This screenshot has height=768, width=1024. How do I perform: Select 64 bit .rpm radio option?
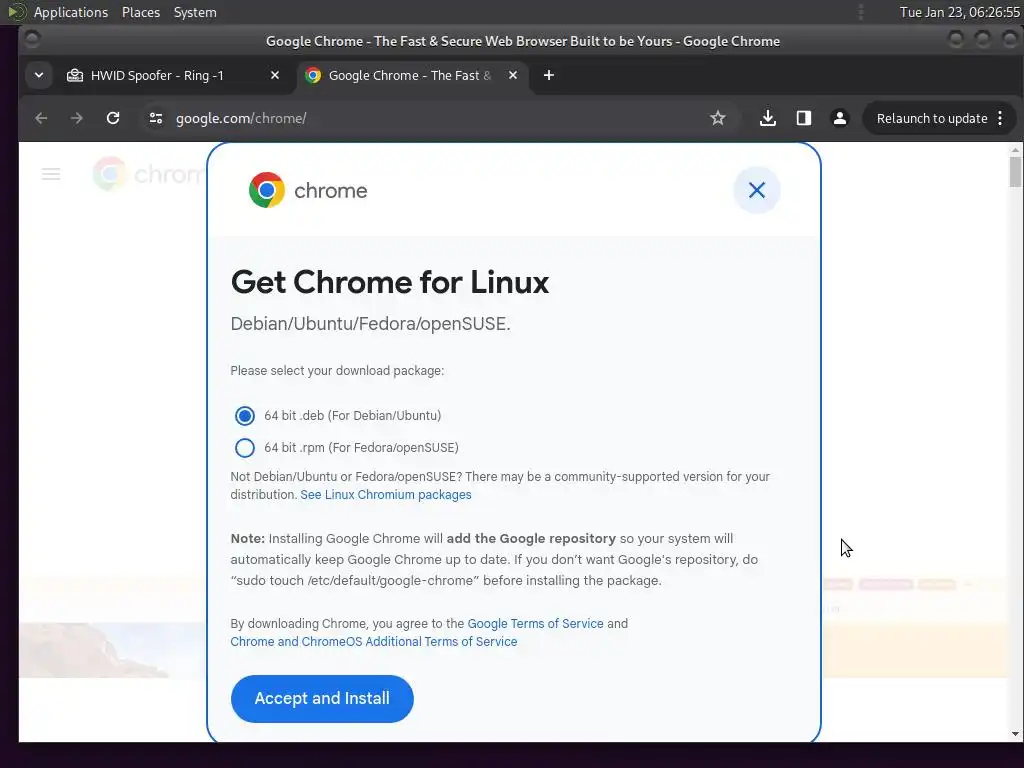(x=245, y=447)
